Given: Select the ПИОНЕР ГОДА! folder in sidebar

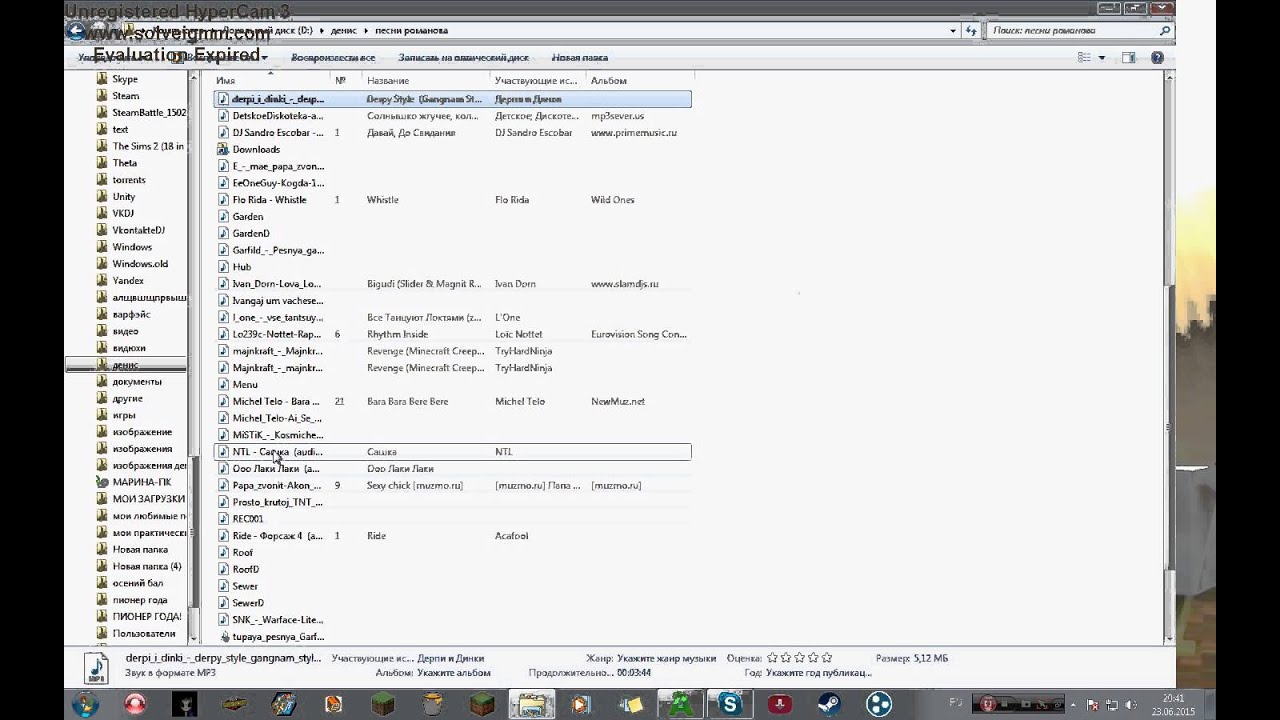Looking at the screenshot, I should tap(147, 616).
